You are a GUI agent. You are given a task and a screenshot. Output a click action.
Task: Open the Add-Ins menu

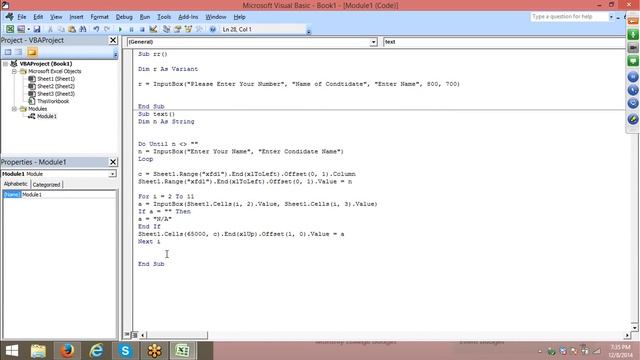tap(188, 17)
